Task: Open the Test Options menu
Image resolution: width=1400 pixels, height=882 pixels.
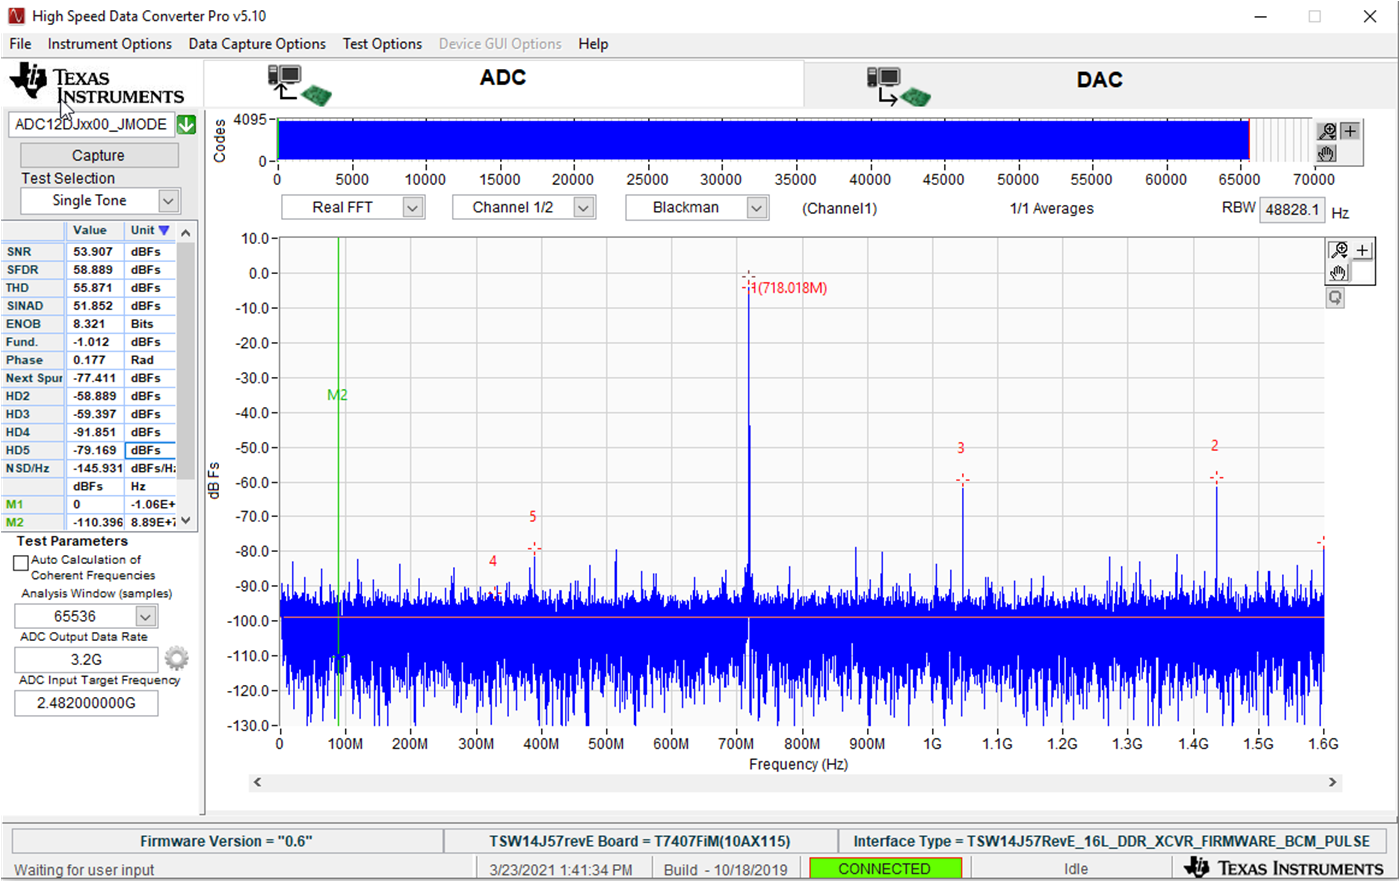Action: (382, 44)
